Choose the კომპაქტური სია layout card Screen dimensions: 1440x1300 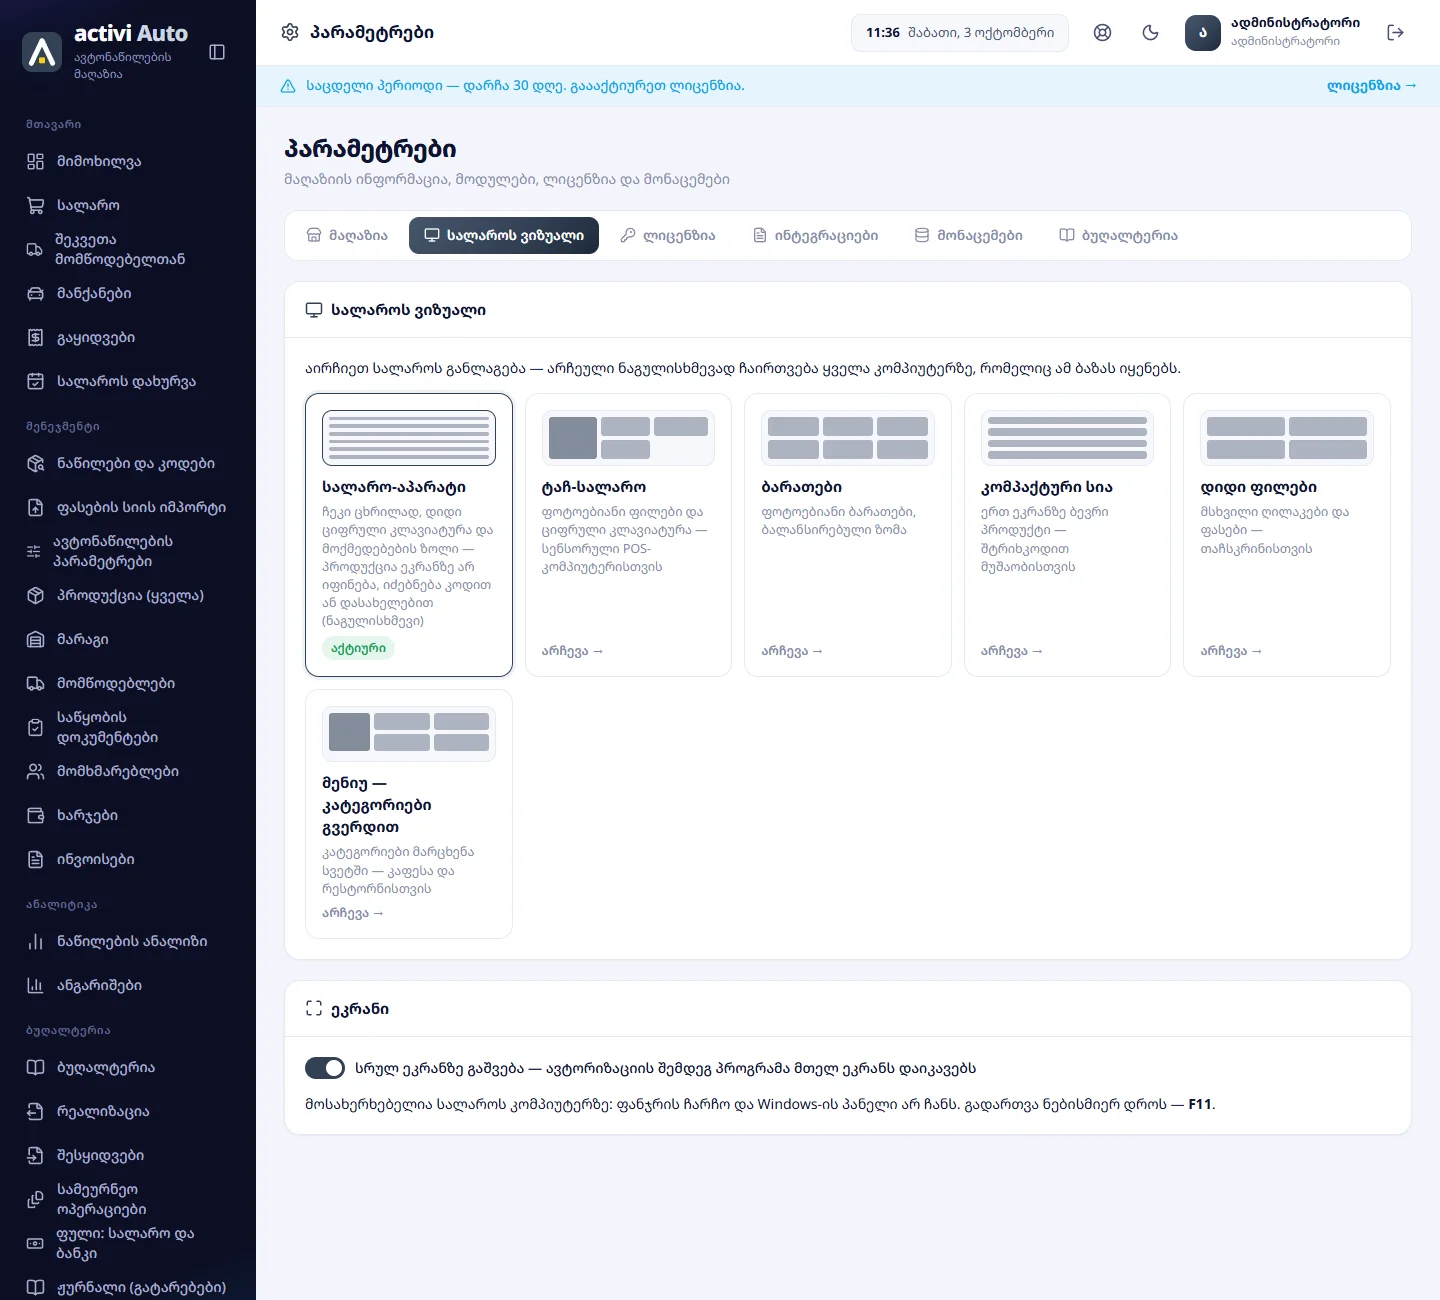pos(1067,535)
